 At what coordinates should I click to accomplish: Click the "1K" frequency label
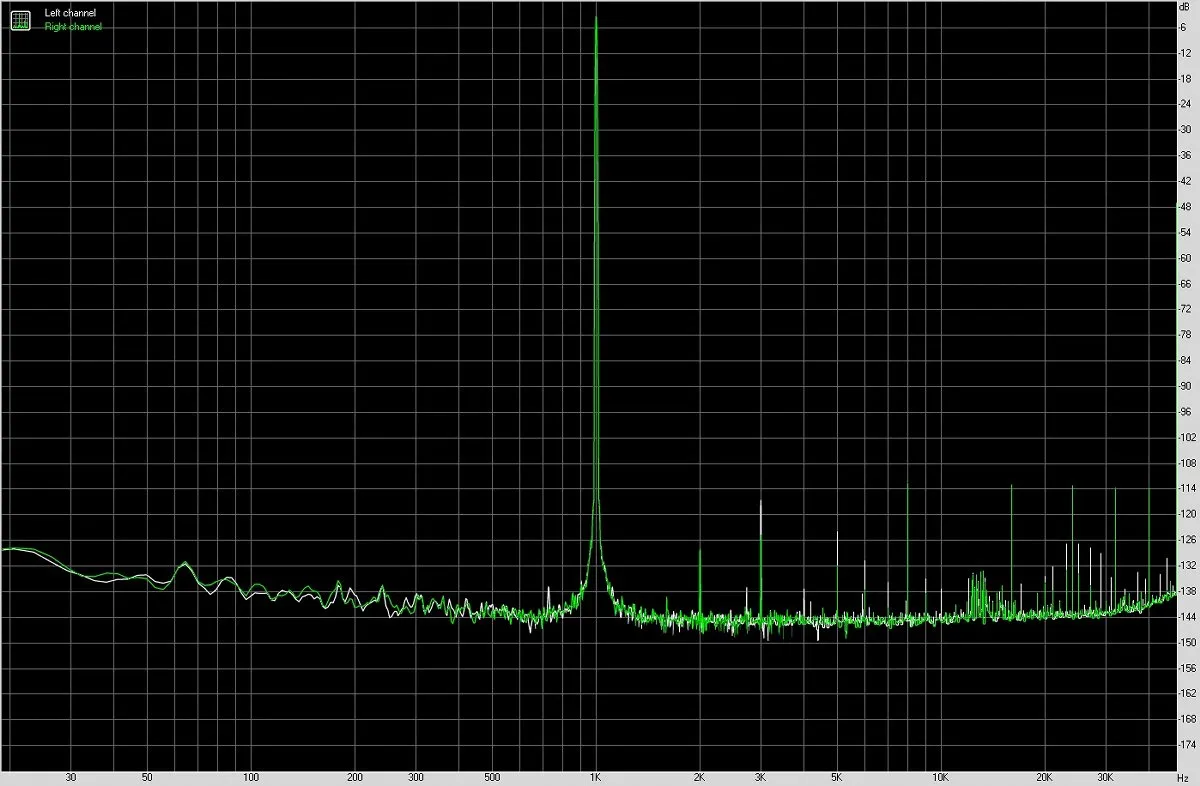pyautogui.click(x=595, y=777)
